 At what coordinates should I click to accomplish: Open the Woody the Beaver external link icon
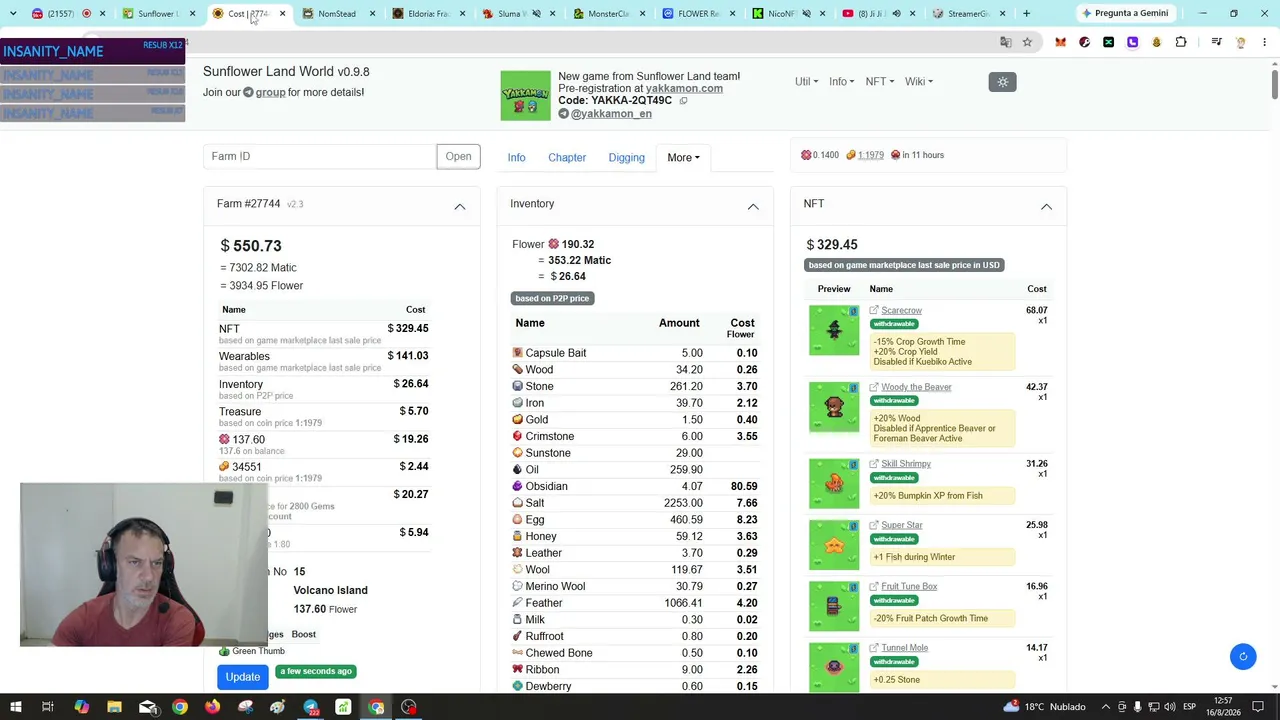(874, 387)
